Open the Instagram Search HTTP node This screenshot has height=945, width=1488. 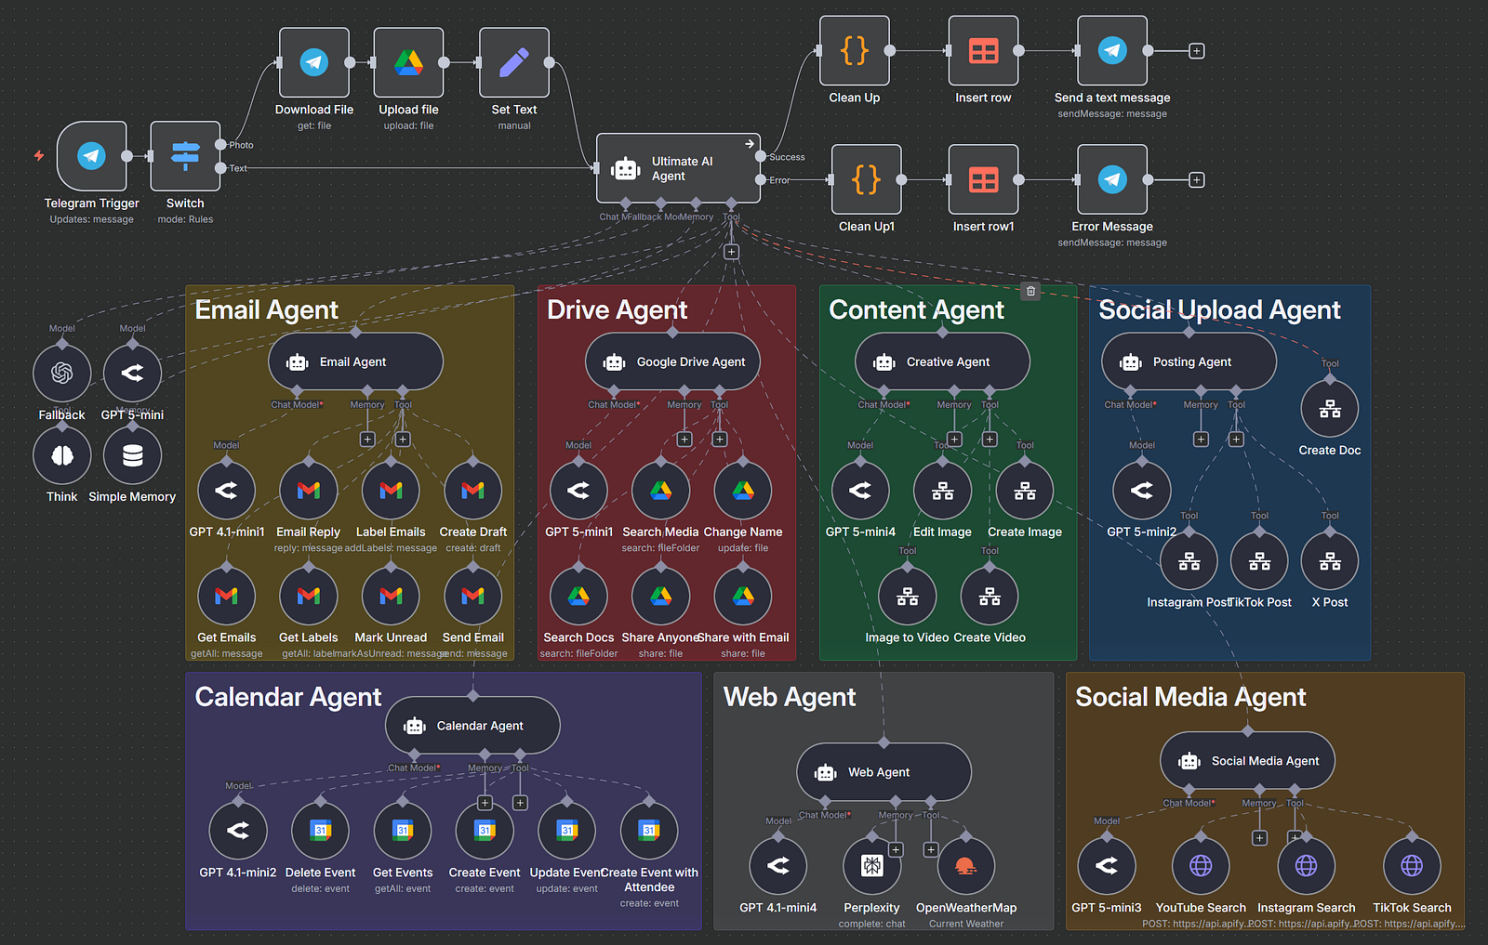1306,866
